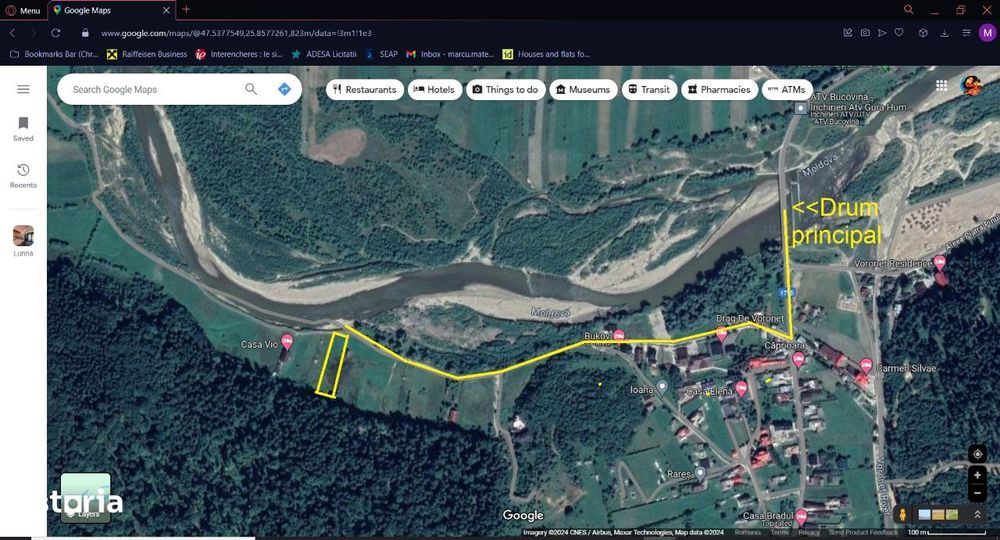Select the Things to do chip
This screenshot has width=1000, height=540.
point(505,89)
